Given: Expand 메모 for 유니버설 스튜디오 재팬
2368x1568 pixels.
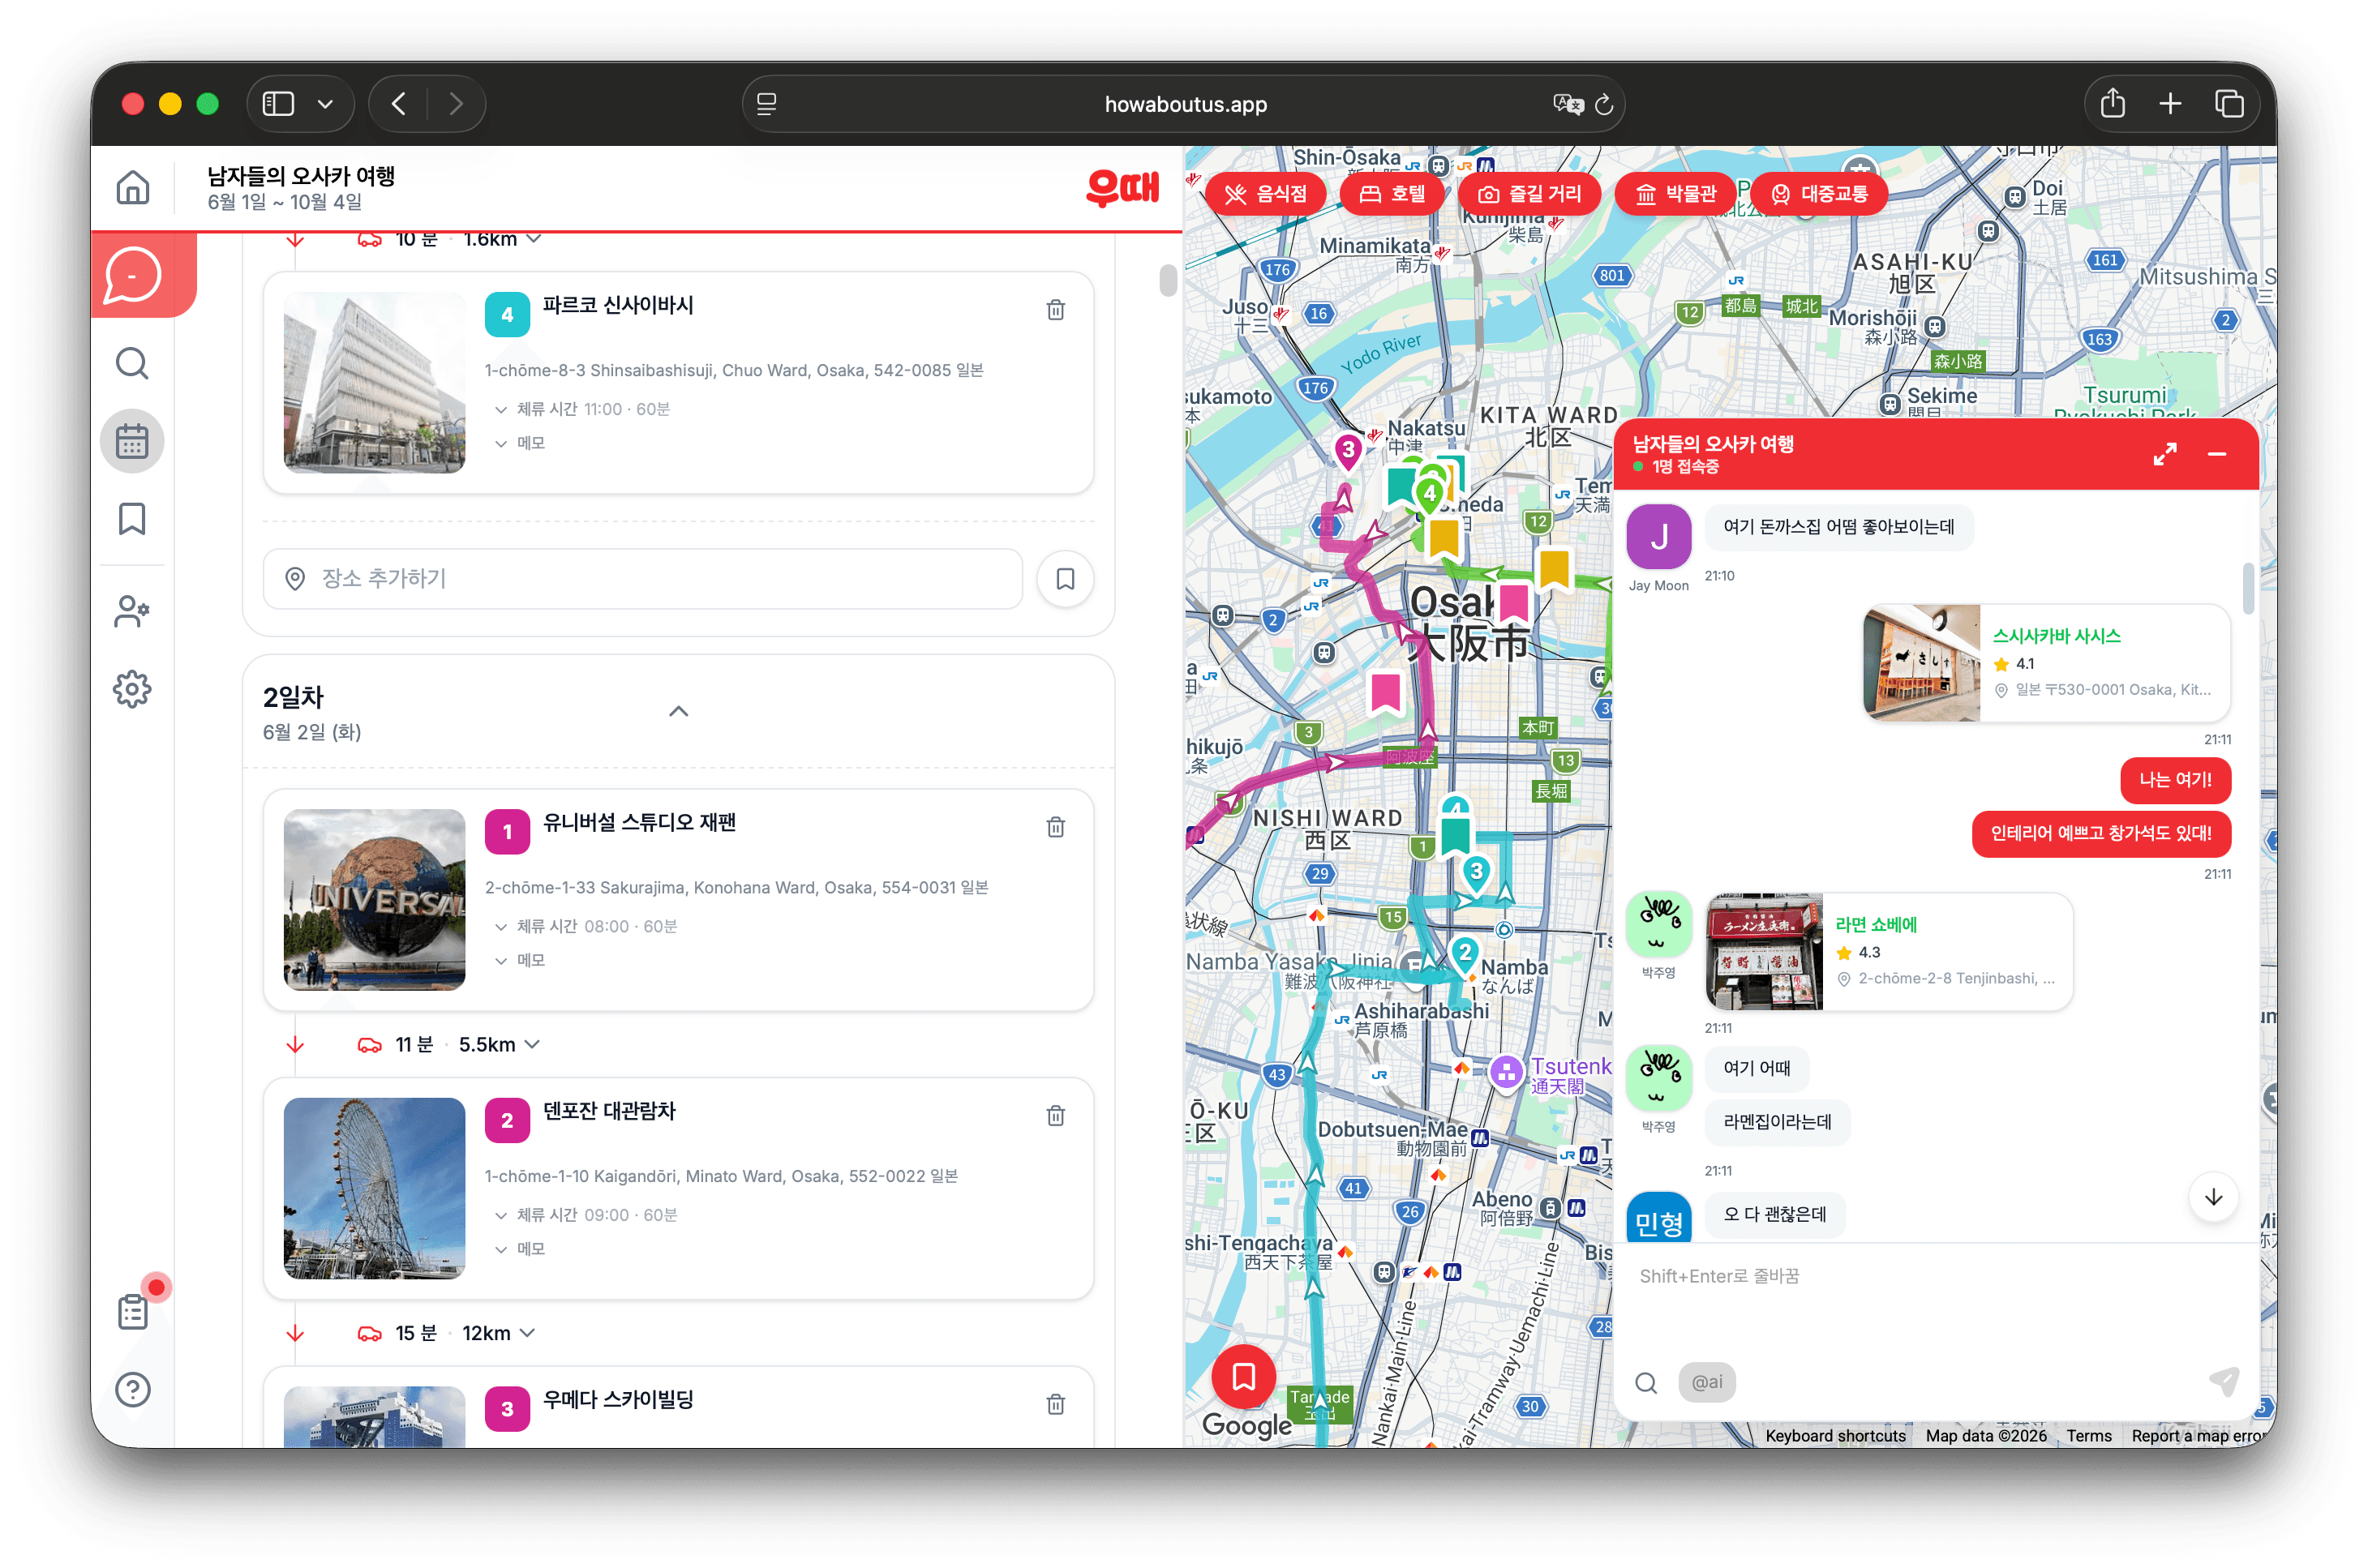Looking at the screenshot, I should 520,960.
